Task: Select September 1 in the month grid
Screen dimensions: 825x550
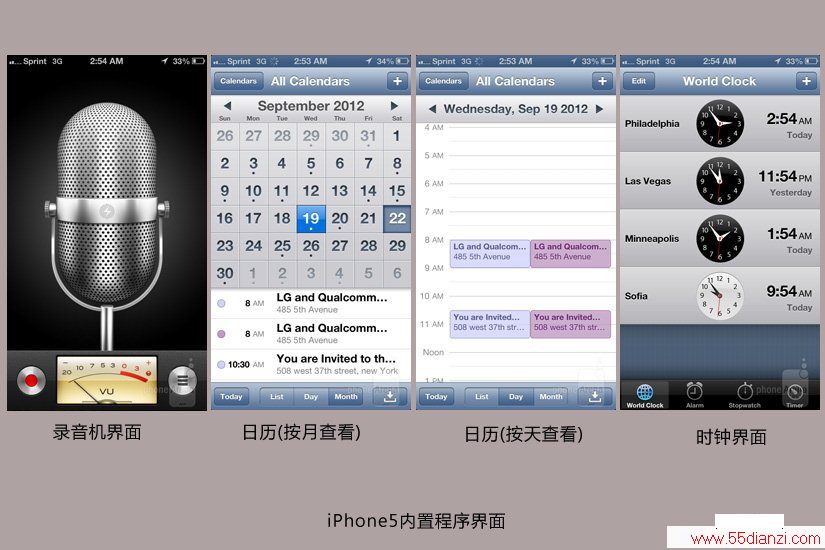Action: 397,136
